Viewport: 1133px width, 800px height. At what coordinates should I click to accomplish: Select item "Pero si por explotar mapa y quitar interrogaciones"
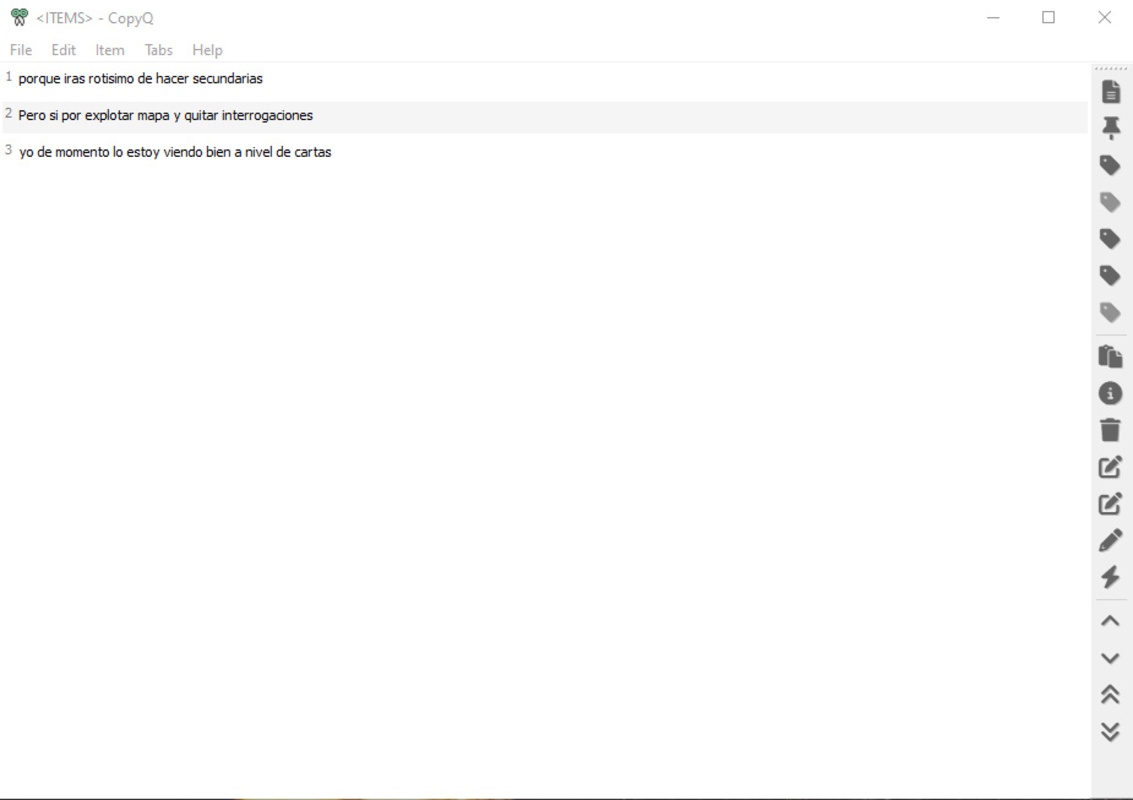pyautogui.click(x=545, y=116)
